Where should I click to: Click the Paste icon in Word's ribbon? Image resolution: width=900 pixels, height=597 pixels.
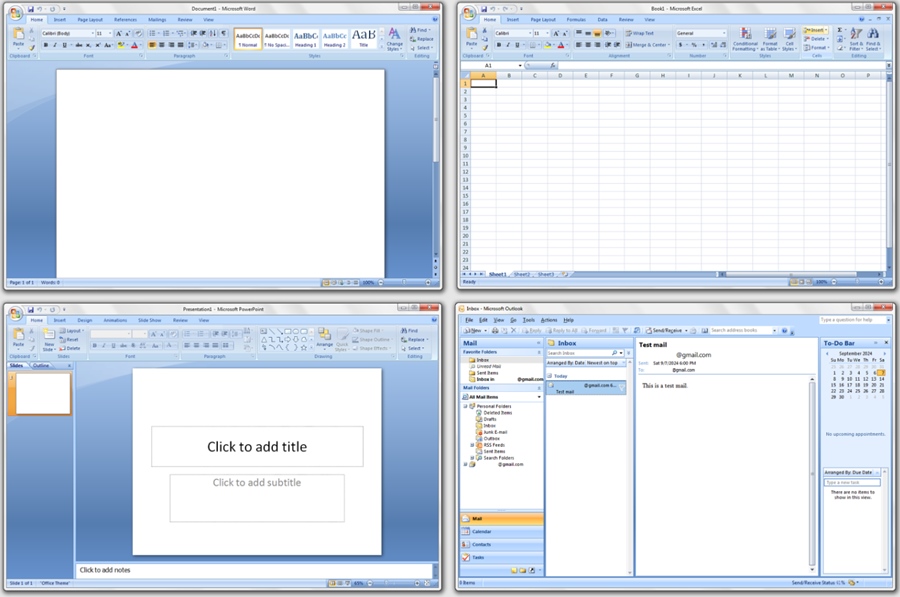coord(18,36)
